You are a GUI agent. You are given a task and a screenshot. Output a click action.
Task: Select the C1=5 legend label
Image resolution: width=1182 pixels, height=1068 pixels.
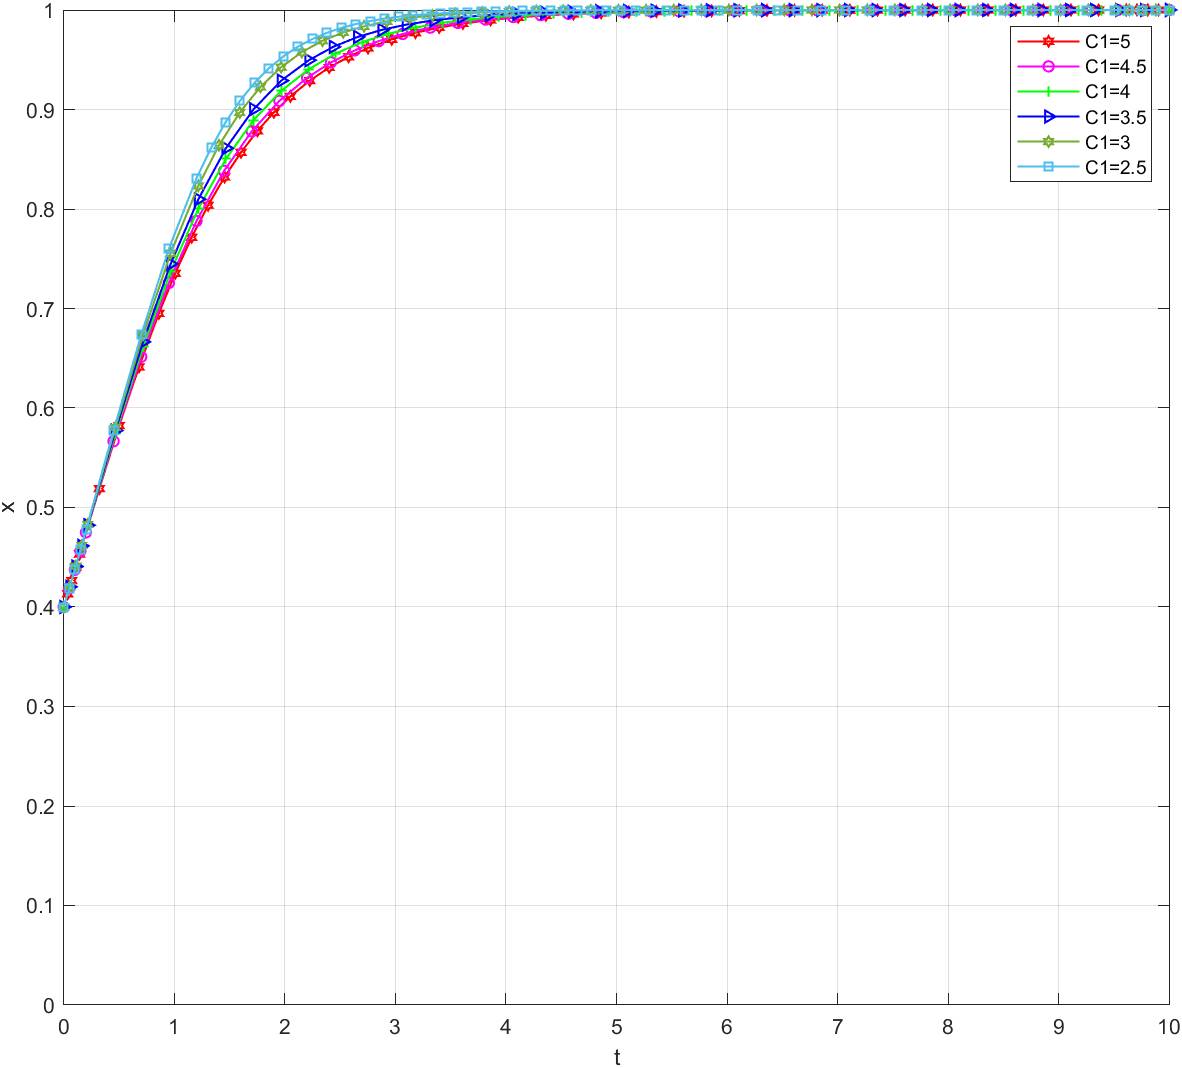pos(1108,41)
